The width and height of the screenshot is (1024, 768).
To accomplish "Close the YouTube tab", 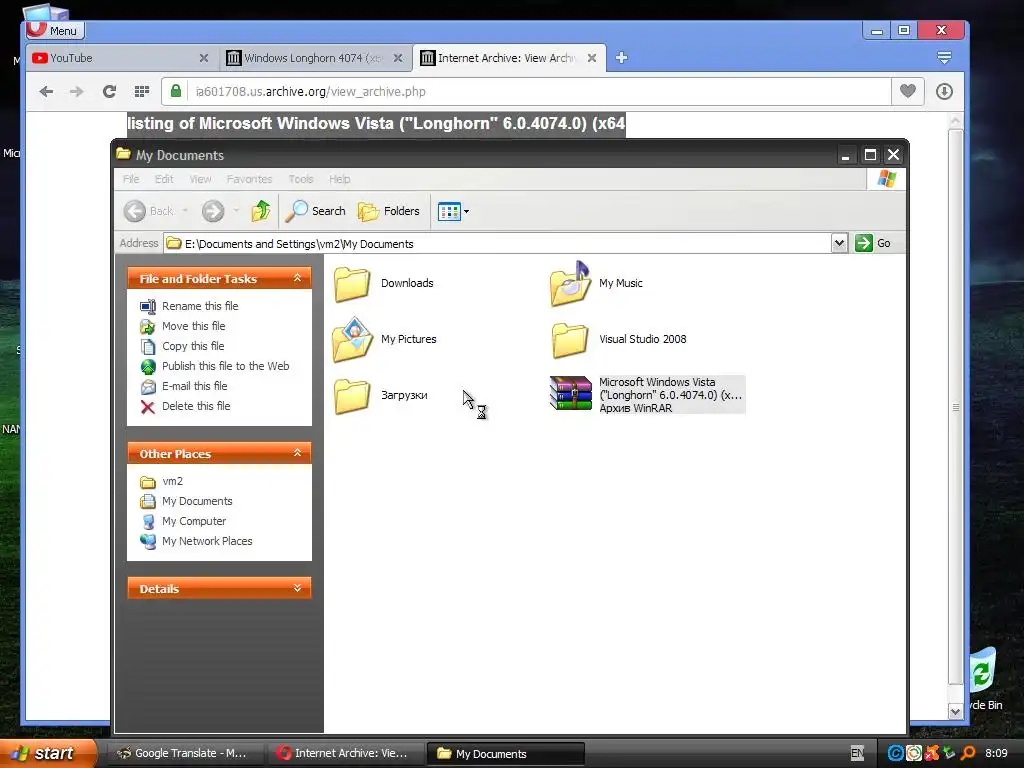I will pos(204,58).
